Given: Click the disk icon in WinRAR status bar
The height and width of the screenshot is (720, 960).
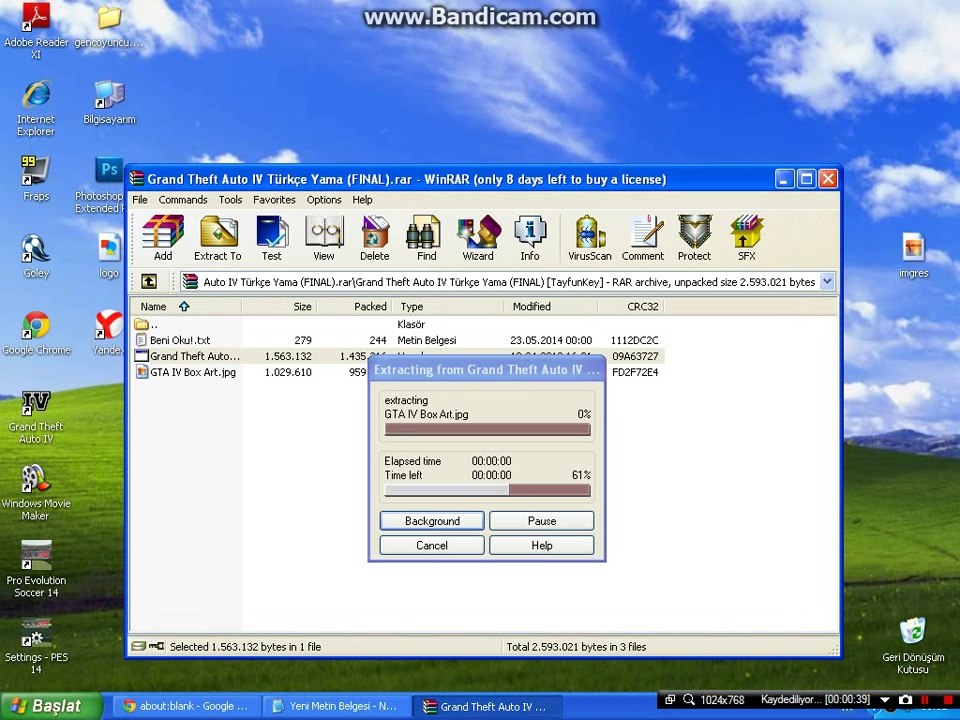Looking at the screenshot, I should click(x=139, y=646).
